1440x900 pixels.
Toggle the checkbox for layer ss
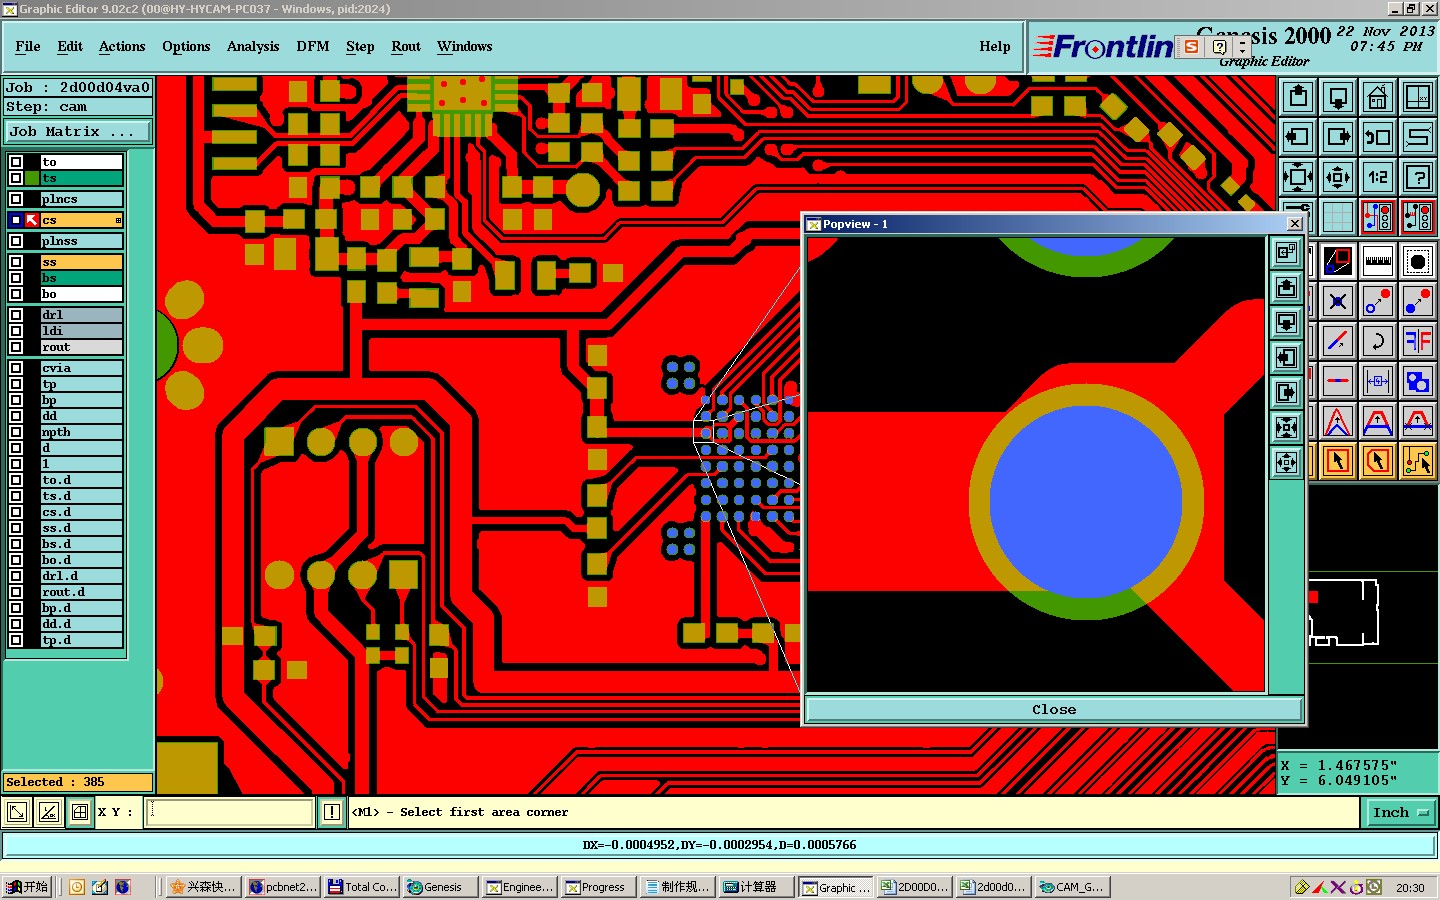tap(16, 262)
